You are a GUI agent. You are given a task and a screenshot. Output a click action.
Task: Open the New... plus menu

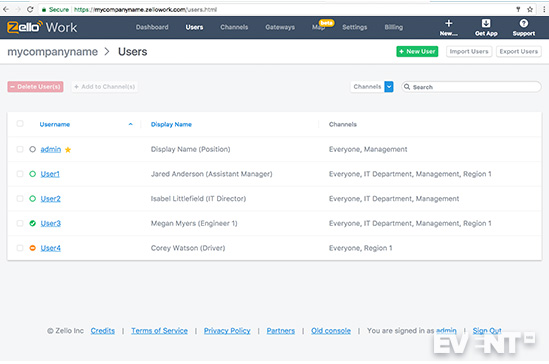449,28
